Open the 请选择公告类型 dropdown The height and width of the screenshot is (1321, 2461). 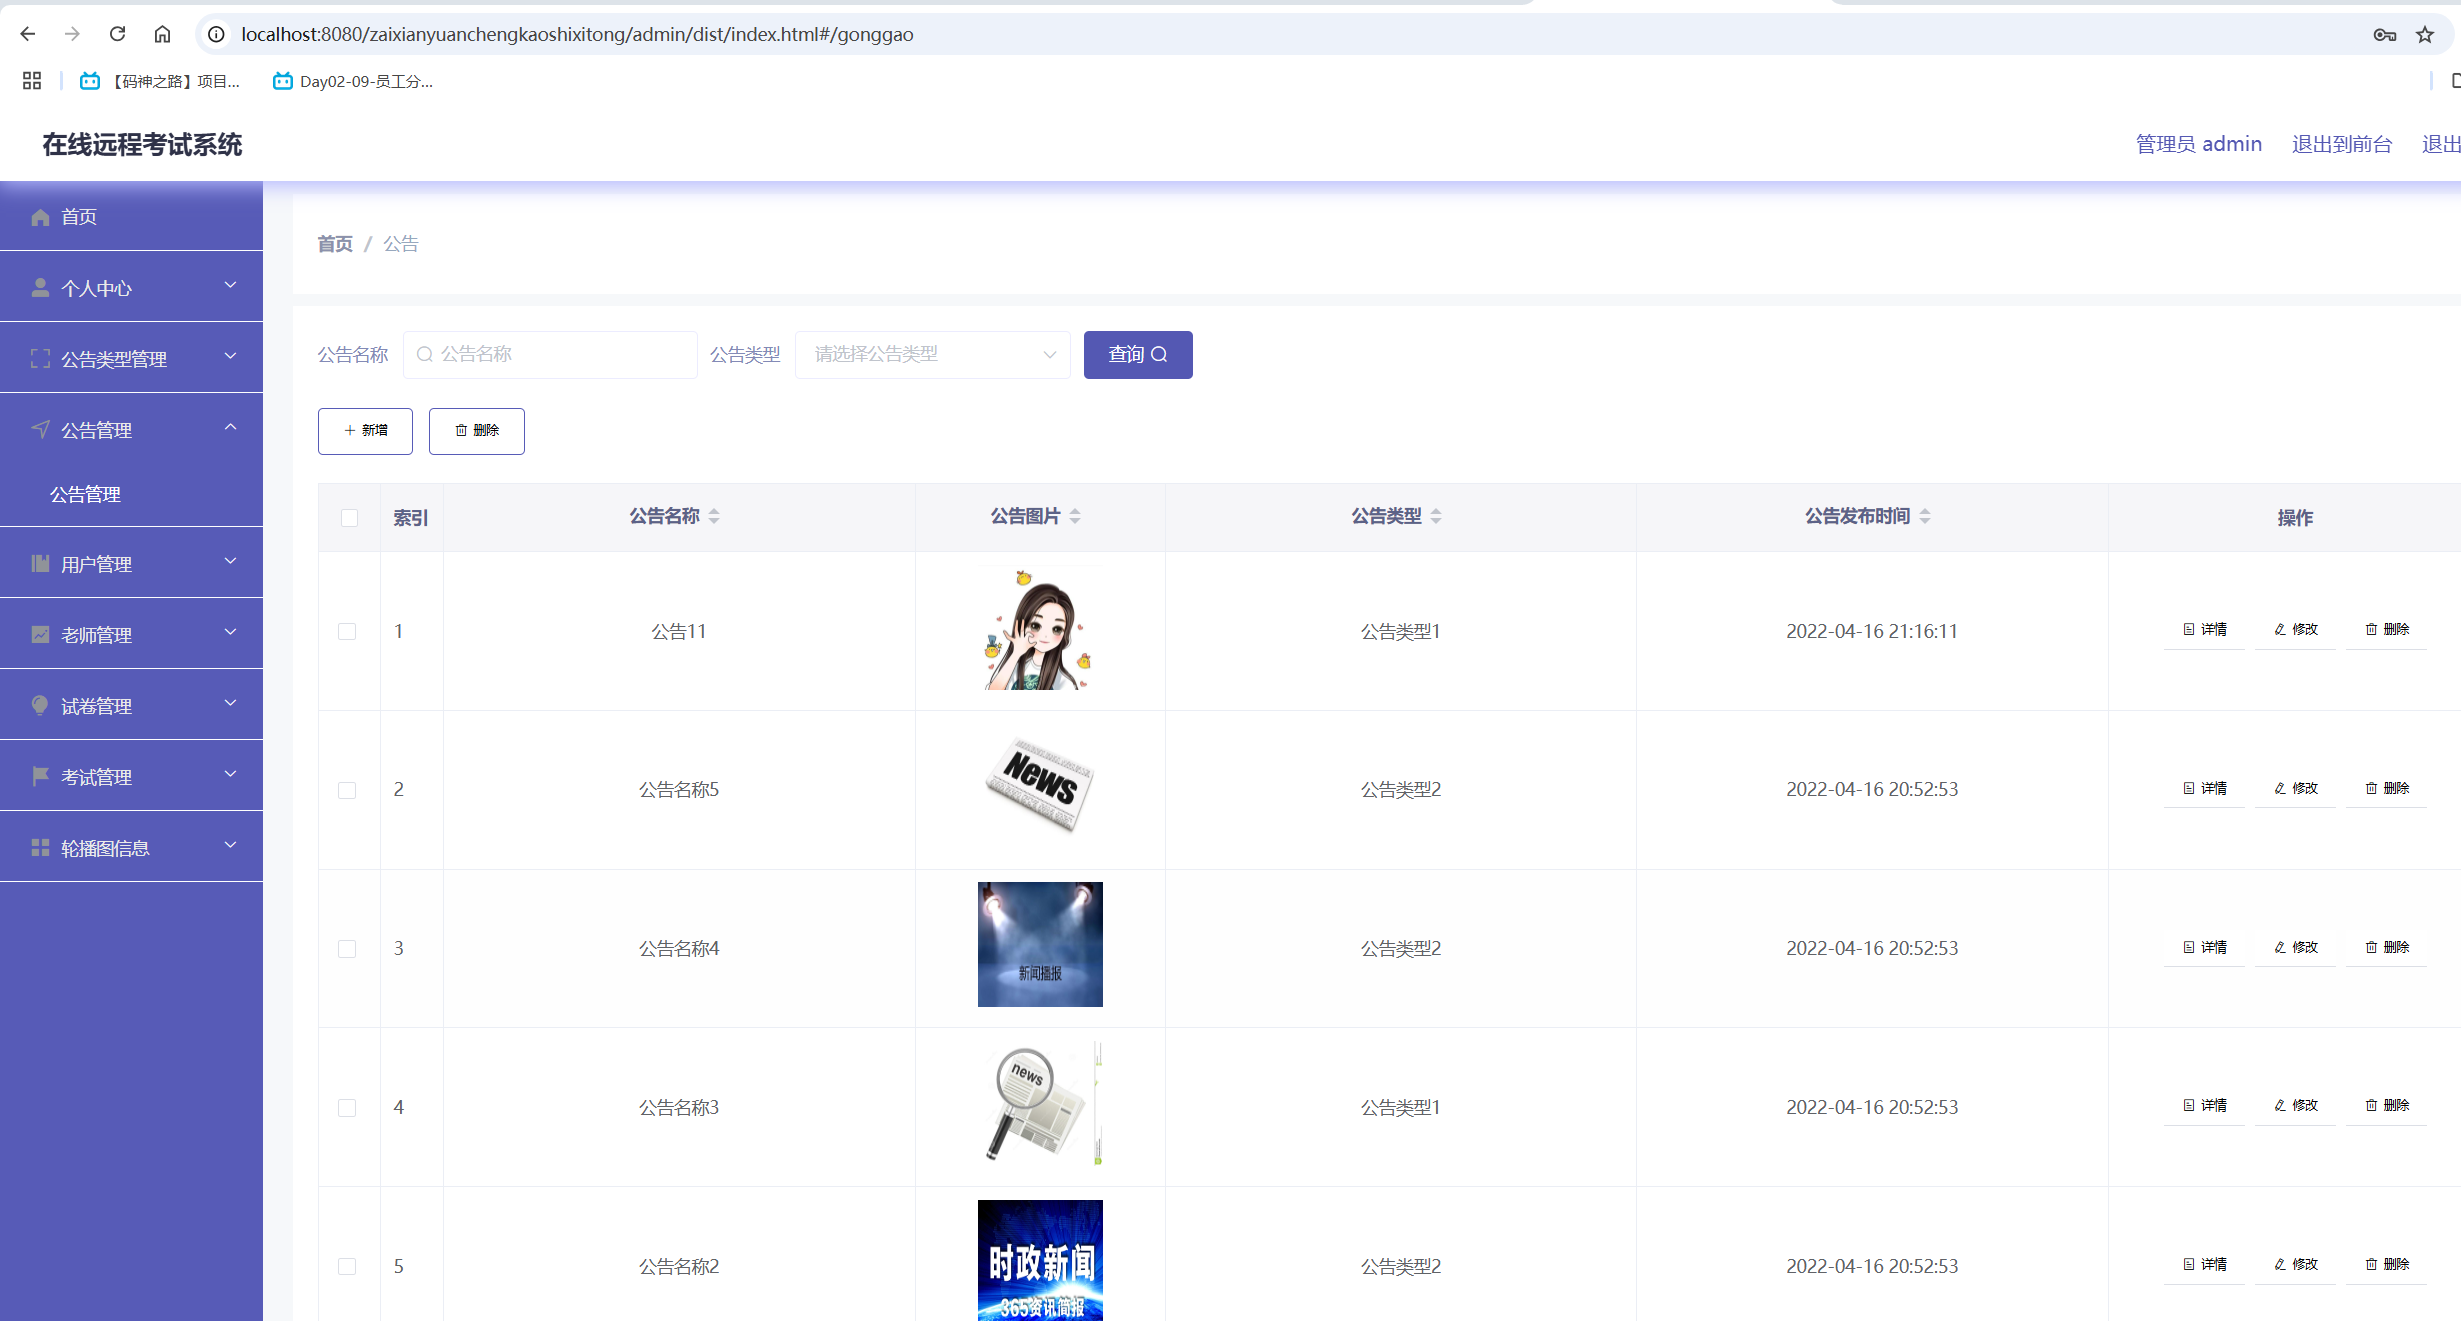[932, 355]
